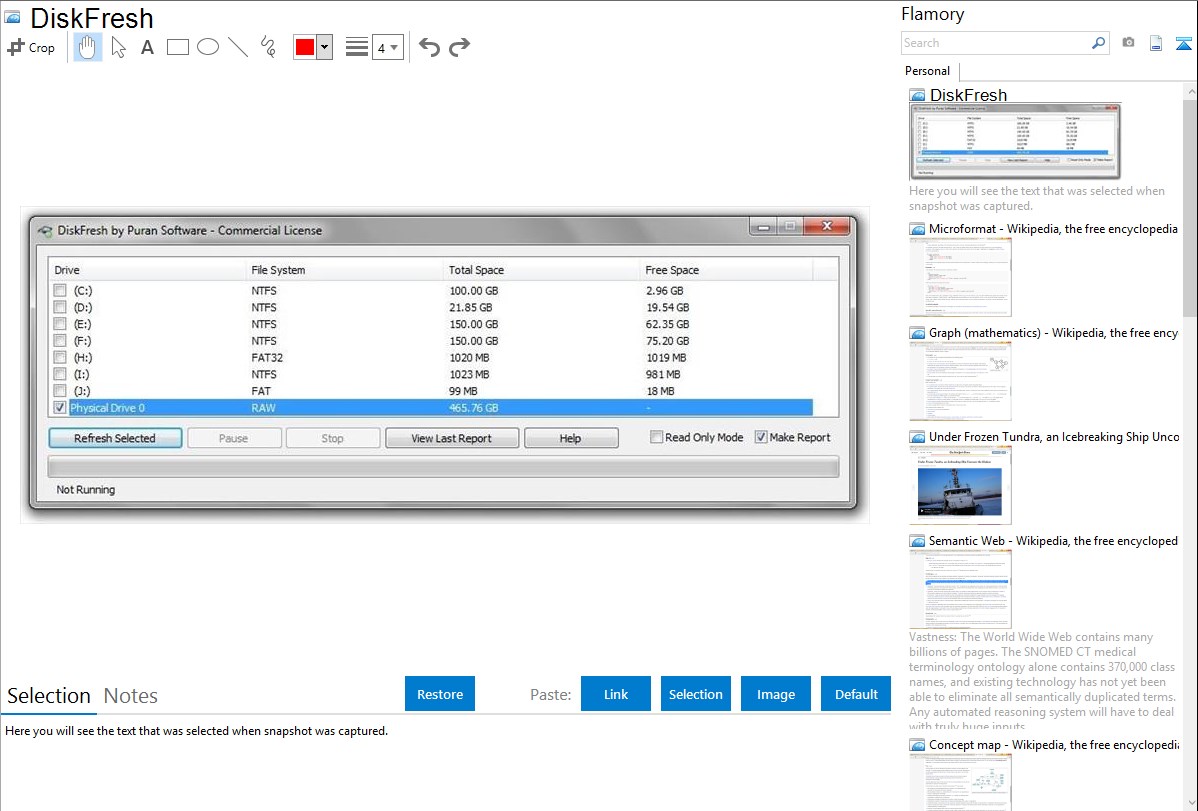The height and width of the screenshot is (811, 1198).
Task: Choose the arrow pointer tool
Action: pos(118,47)
